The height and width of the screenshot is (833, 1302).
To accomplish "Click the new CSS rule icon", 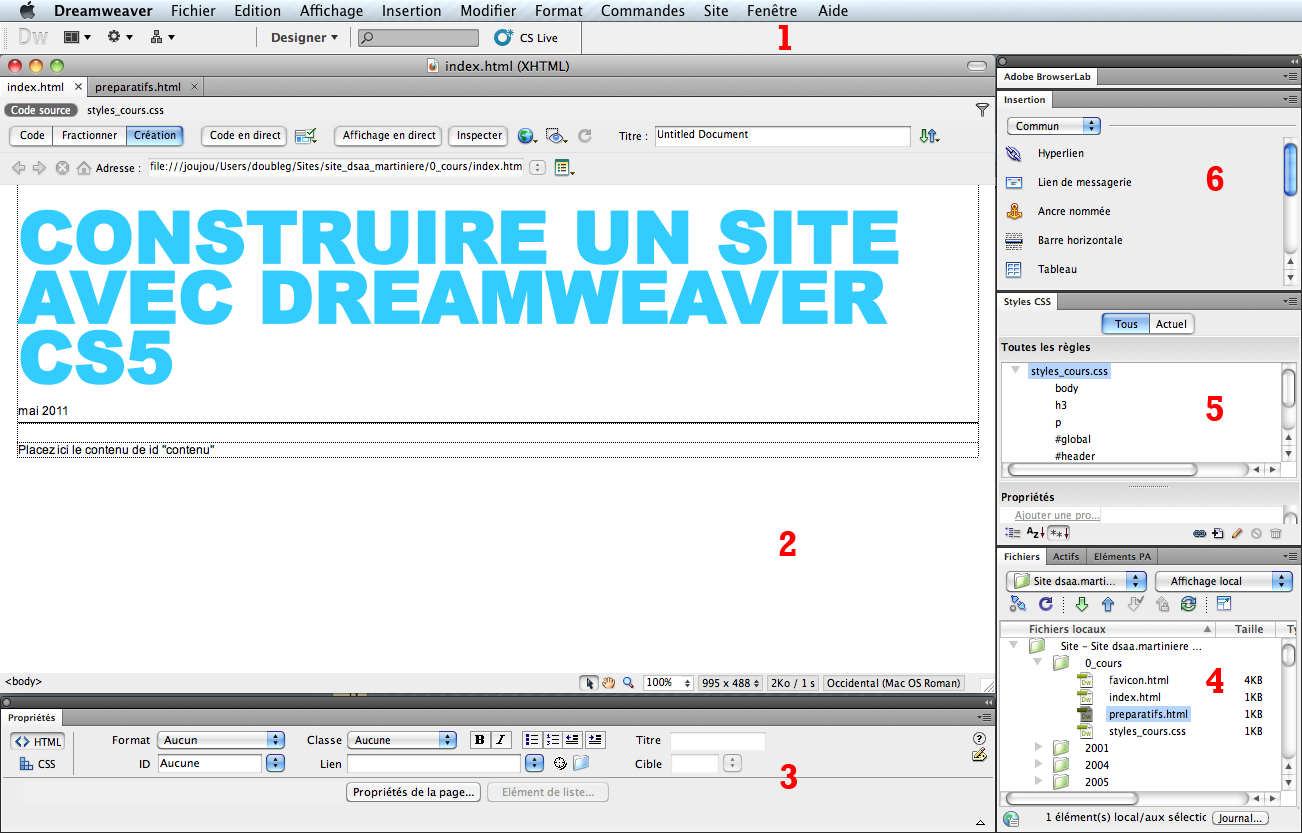I will tap(1218, 534).
